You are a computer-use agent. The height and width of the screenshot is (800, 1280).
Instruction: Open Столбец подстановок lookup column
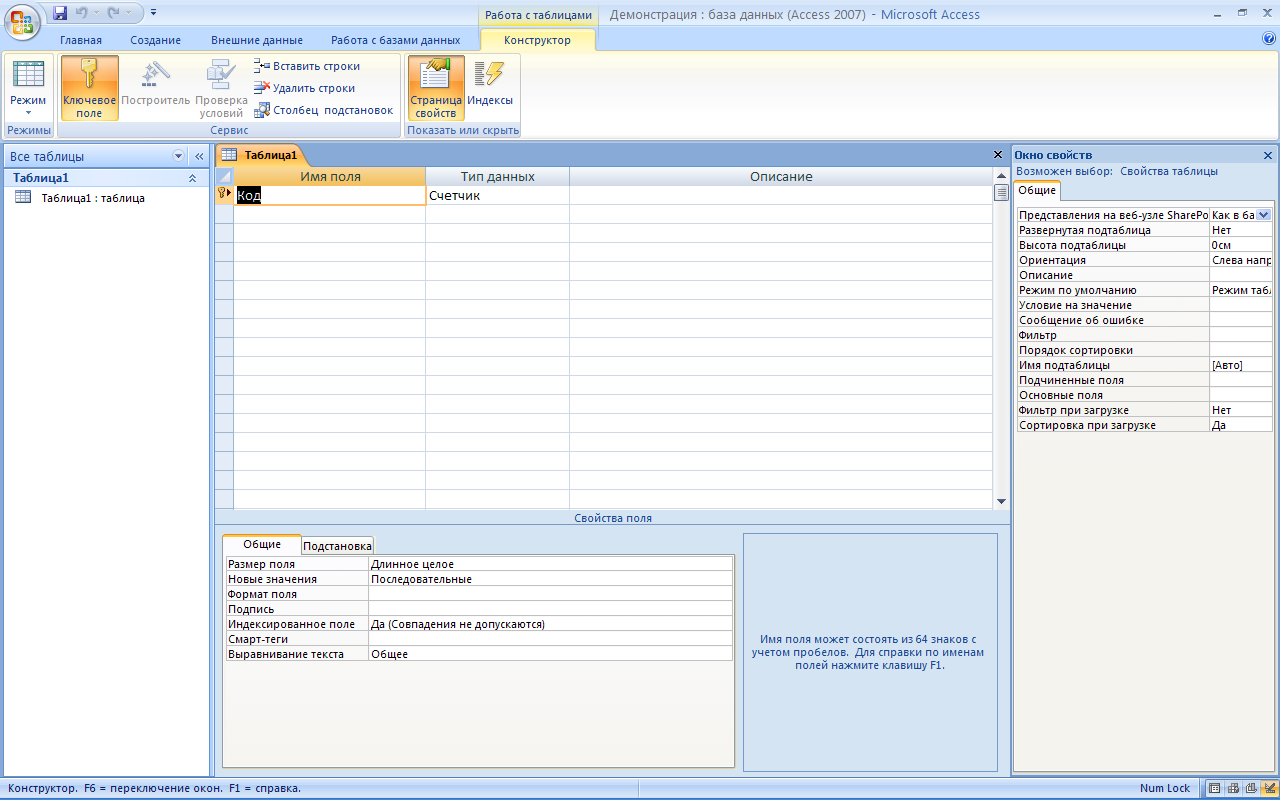324,110
